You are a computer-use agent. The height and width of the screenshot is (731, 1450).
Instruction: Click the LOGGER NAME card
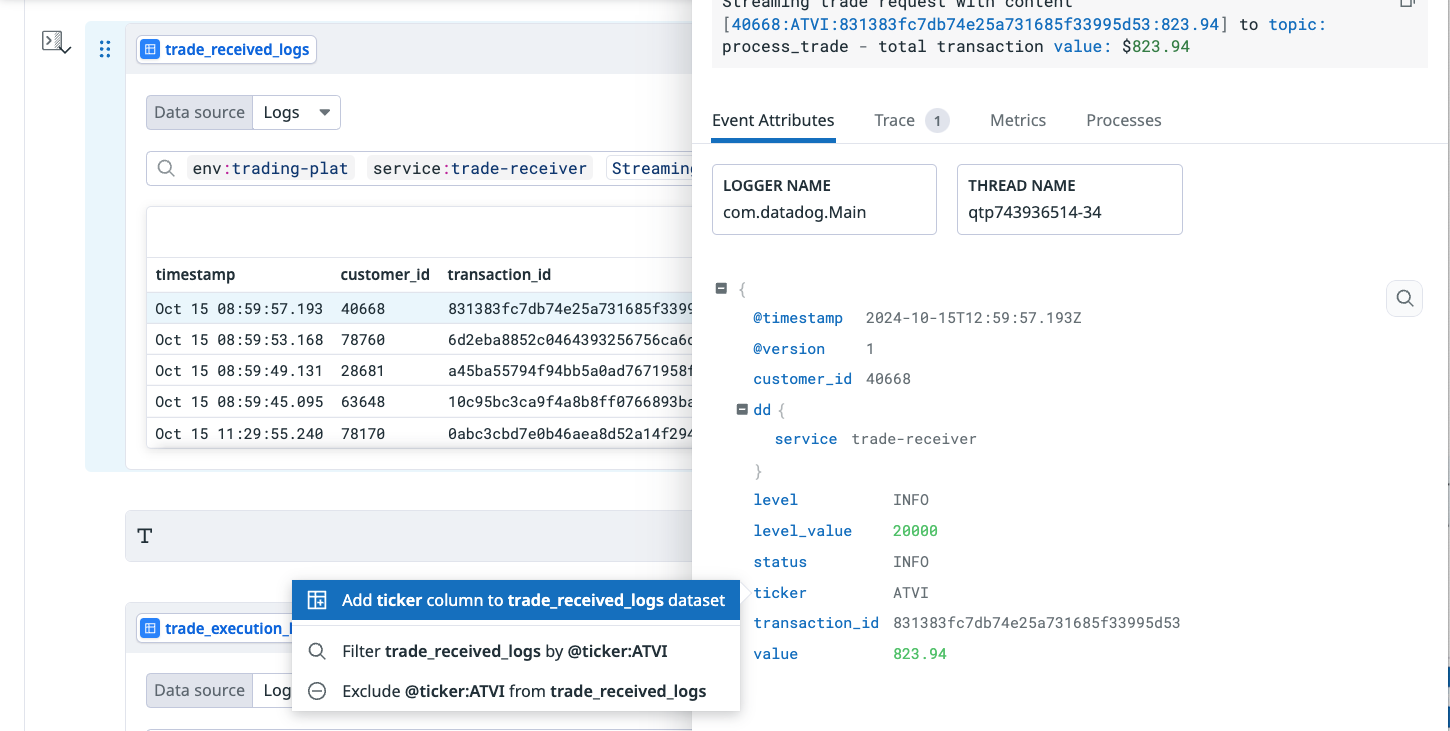point(824,200)
